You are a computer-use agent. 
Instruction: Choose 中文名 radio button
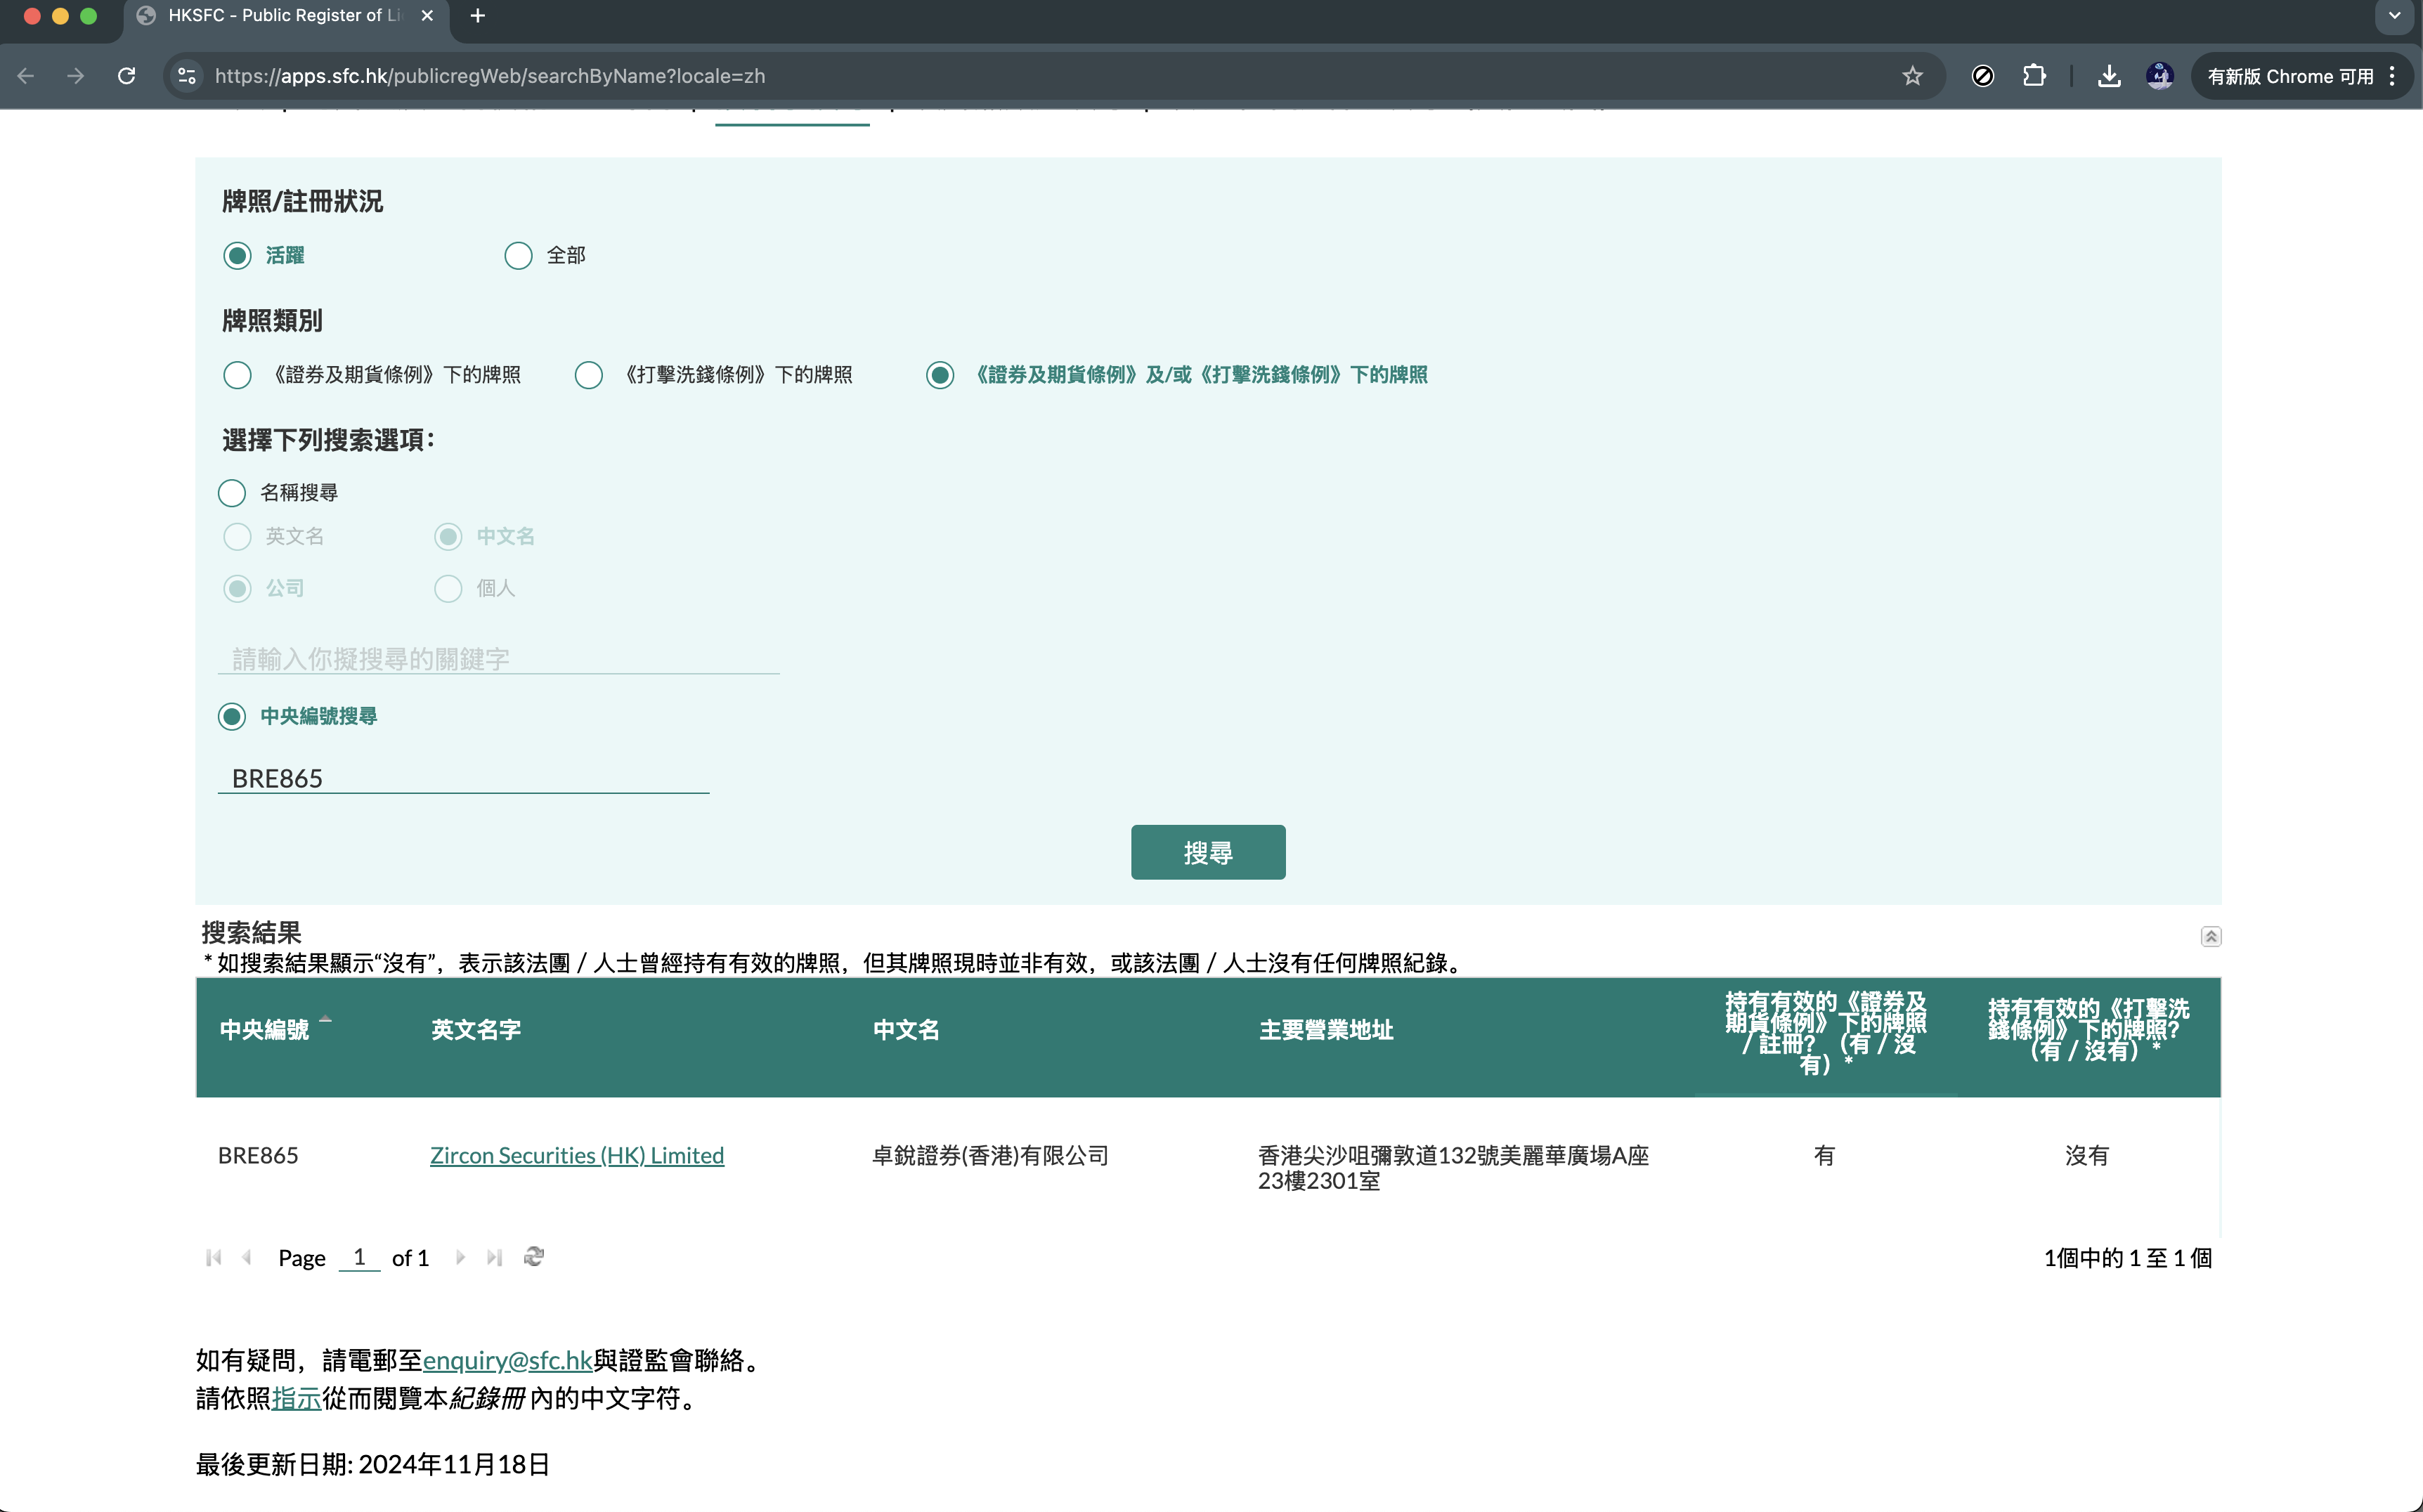[448, 537]
